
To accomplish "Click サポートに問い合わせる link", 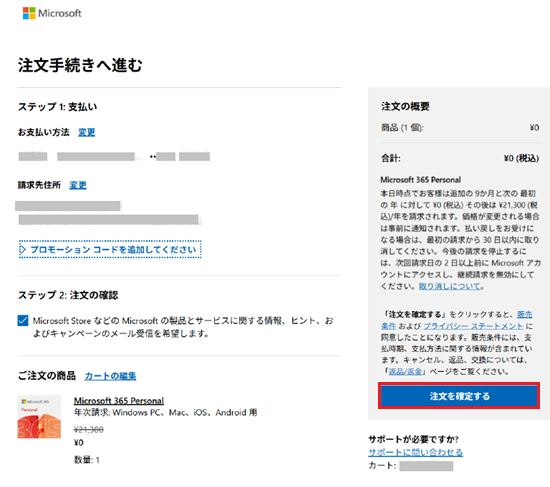I will point(415,452).
